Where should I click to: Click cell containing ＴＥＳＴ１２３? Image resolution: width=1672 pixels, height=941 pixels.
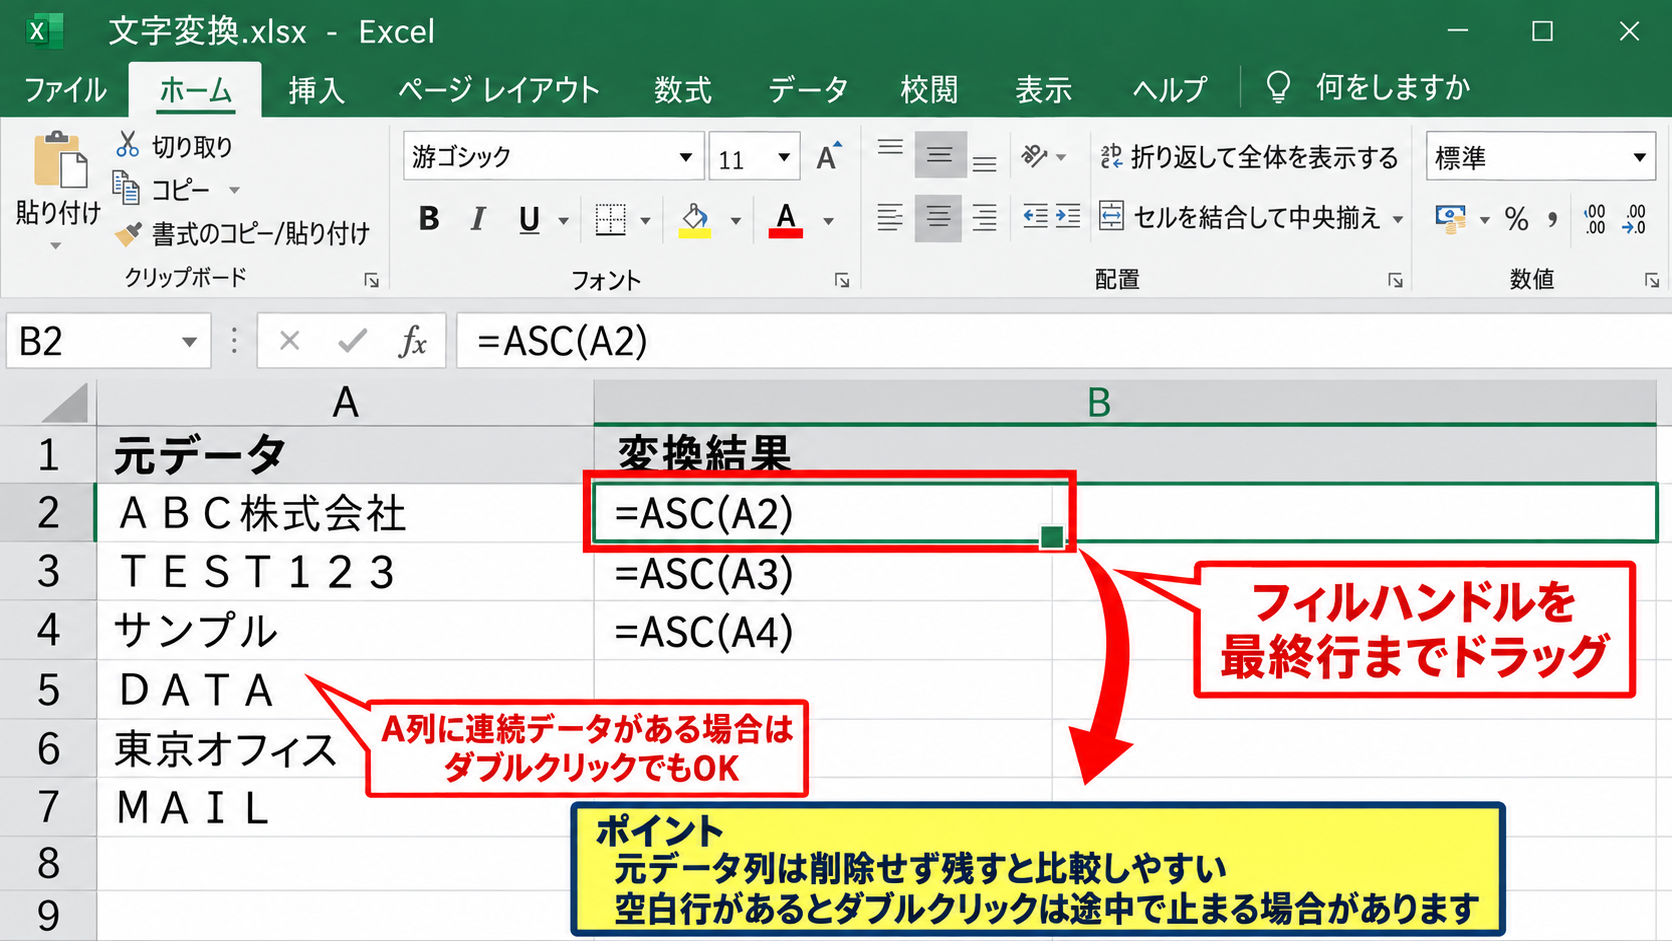click(x=345, y=572)
